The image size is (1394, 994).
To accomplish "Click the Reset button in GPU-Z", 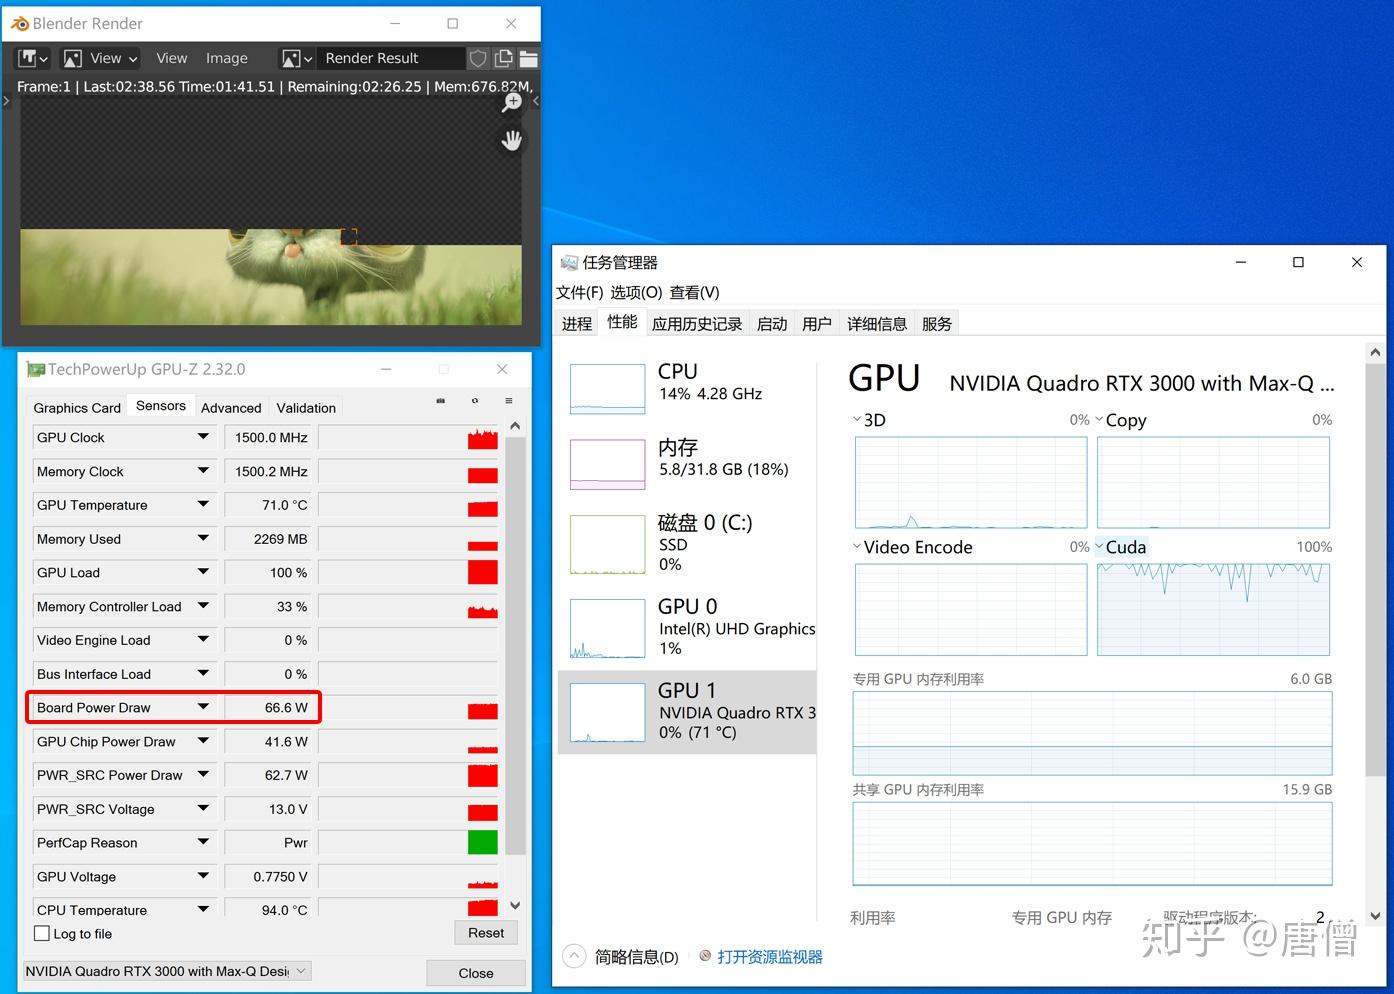I will [x=486, y=932].
